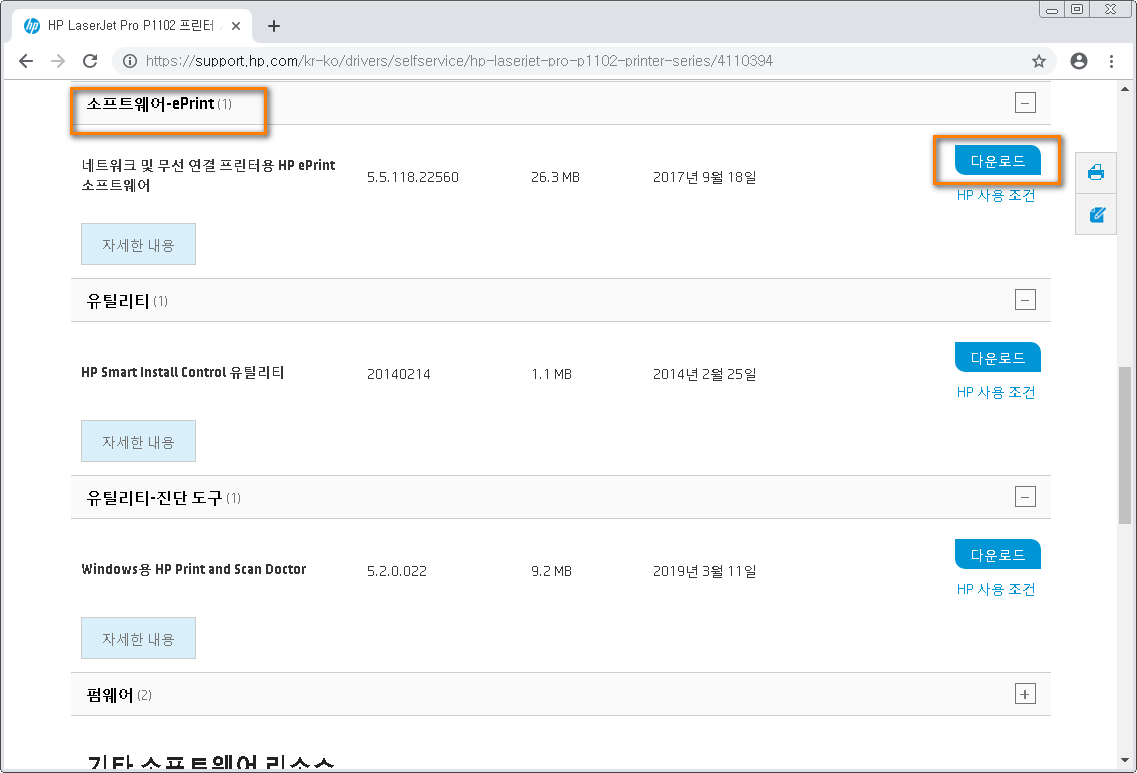Image resolution: width=1137 pixels, height=773 pixels.
Task: Collapse the 유틸리티-진단 도구 section
Action: click(1025, 497)
